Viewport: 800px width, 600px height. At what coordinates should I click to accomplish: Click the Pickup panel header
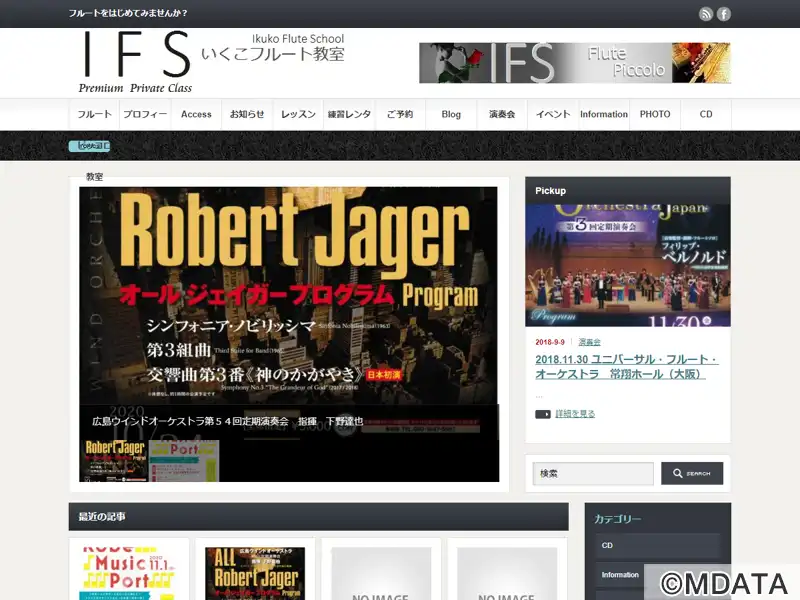point(628,190)
